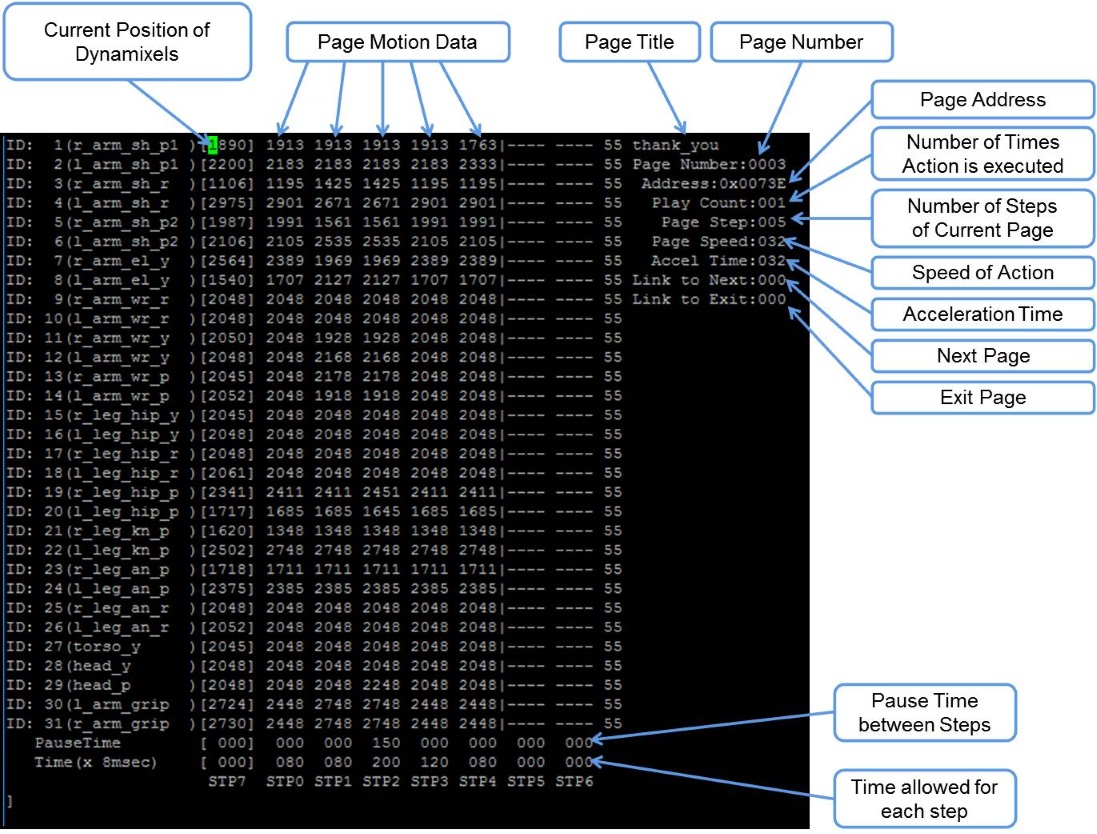Viewport: 1097px width, 834px height.
Task: Click the green cursor on ID 1 position
Action: tap(213, 145)
